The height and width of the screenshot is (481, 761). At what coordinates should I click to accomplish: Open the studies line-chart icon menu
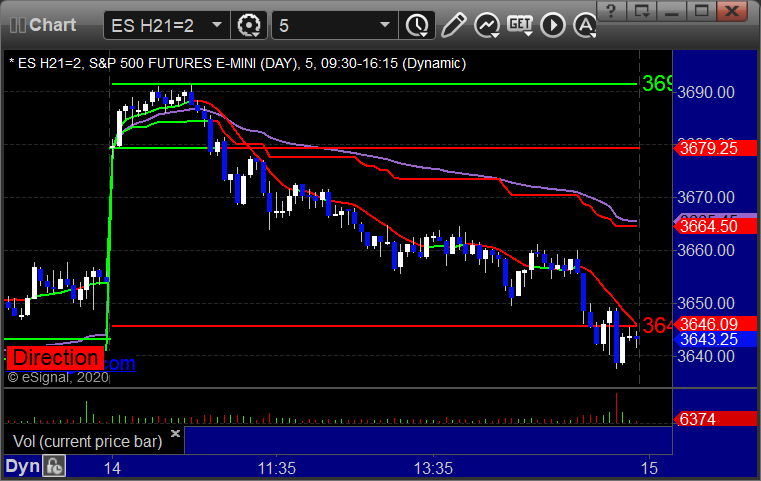[x=487, y=25]
